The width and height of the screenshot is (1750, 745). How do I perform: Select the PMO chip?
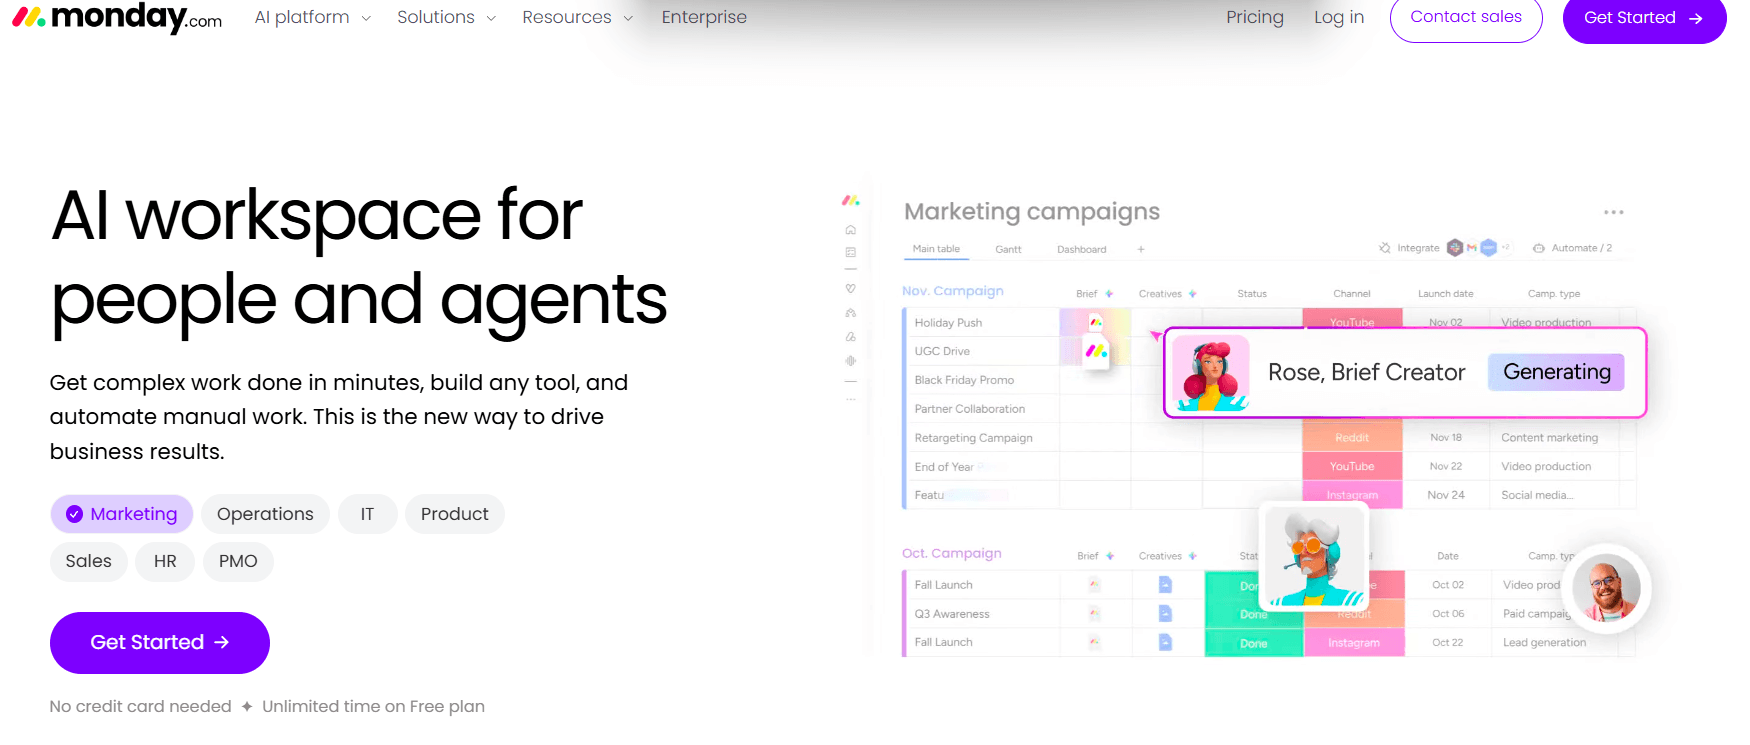pyautogui.click(x=238, y=561)
